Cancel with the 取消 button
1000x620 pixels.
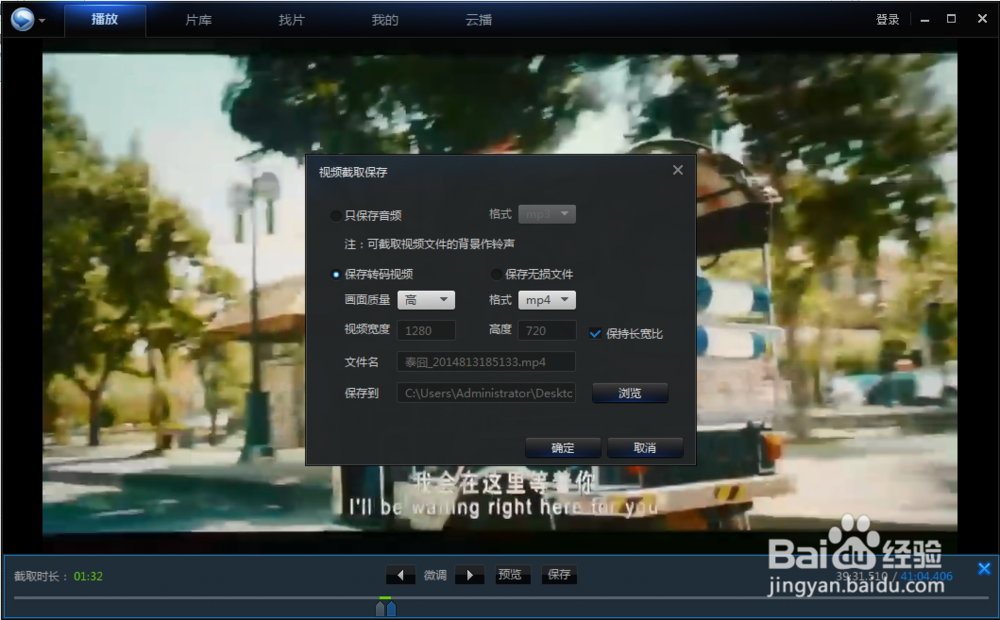coord(645,448)
